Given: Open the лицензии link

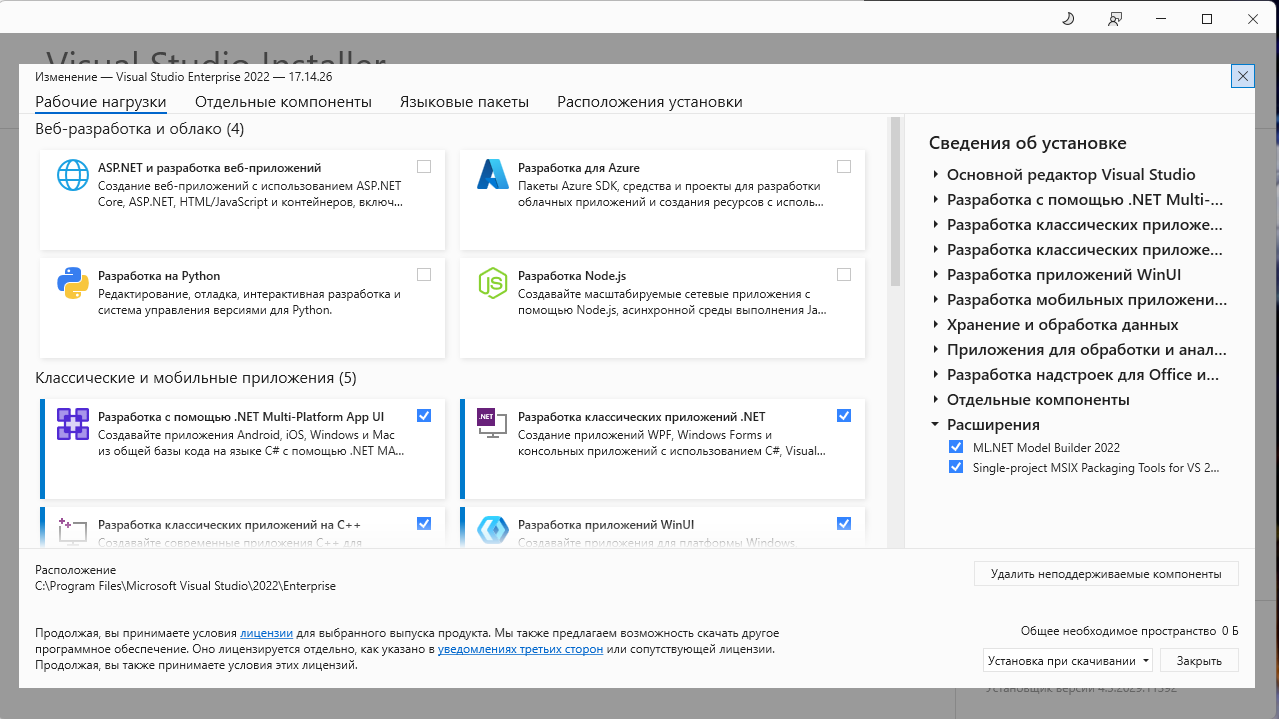Looking at the screenshot, I should (266, 633).
